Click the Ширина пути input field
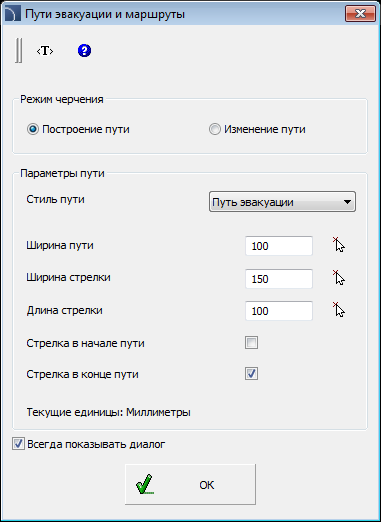The width and height of the screenshot is (381, 522). click(x=279, y=246)
